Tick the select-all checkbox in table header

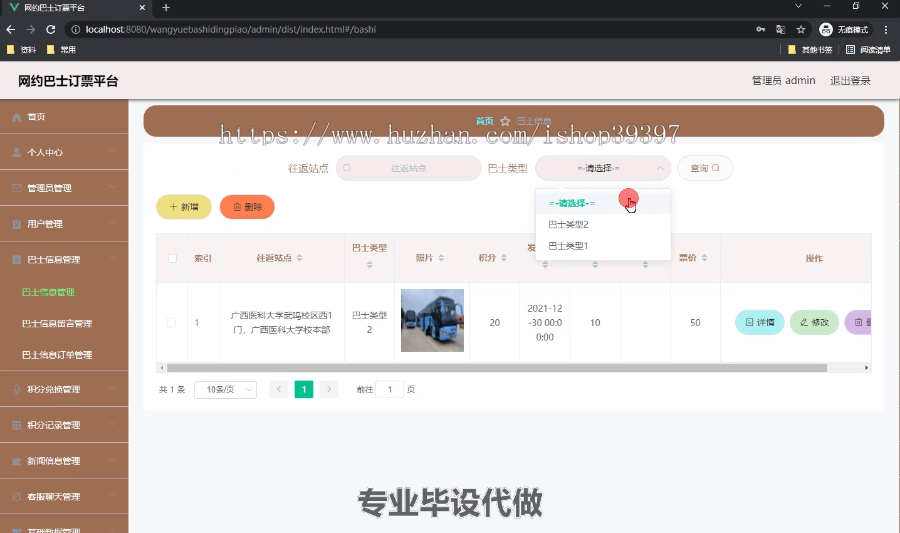coord(172,259)
